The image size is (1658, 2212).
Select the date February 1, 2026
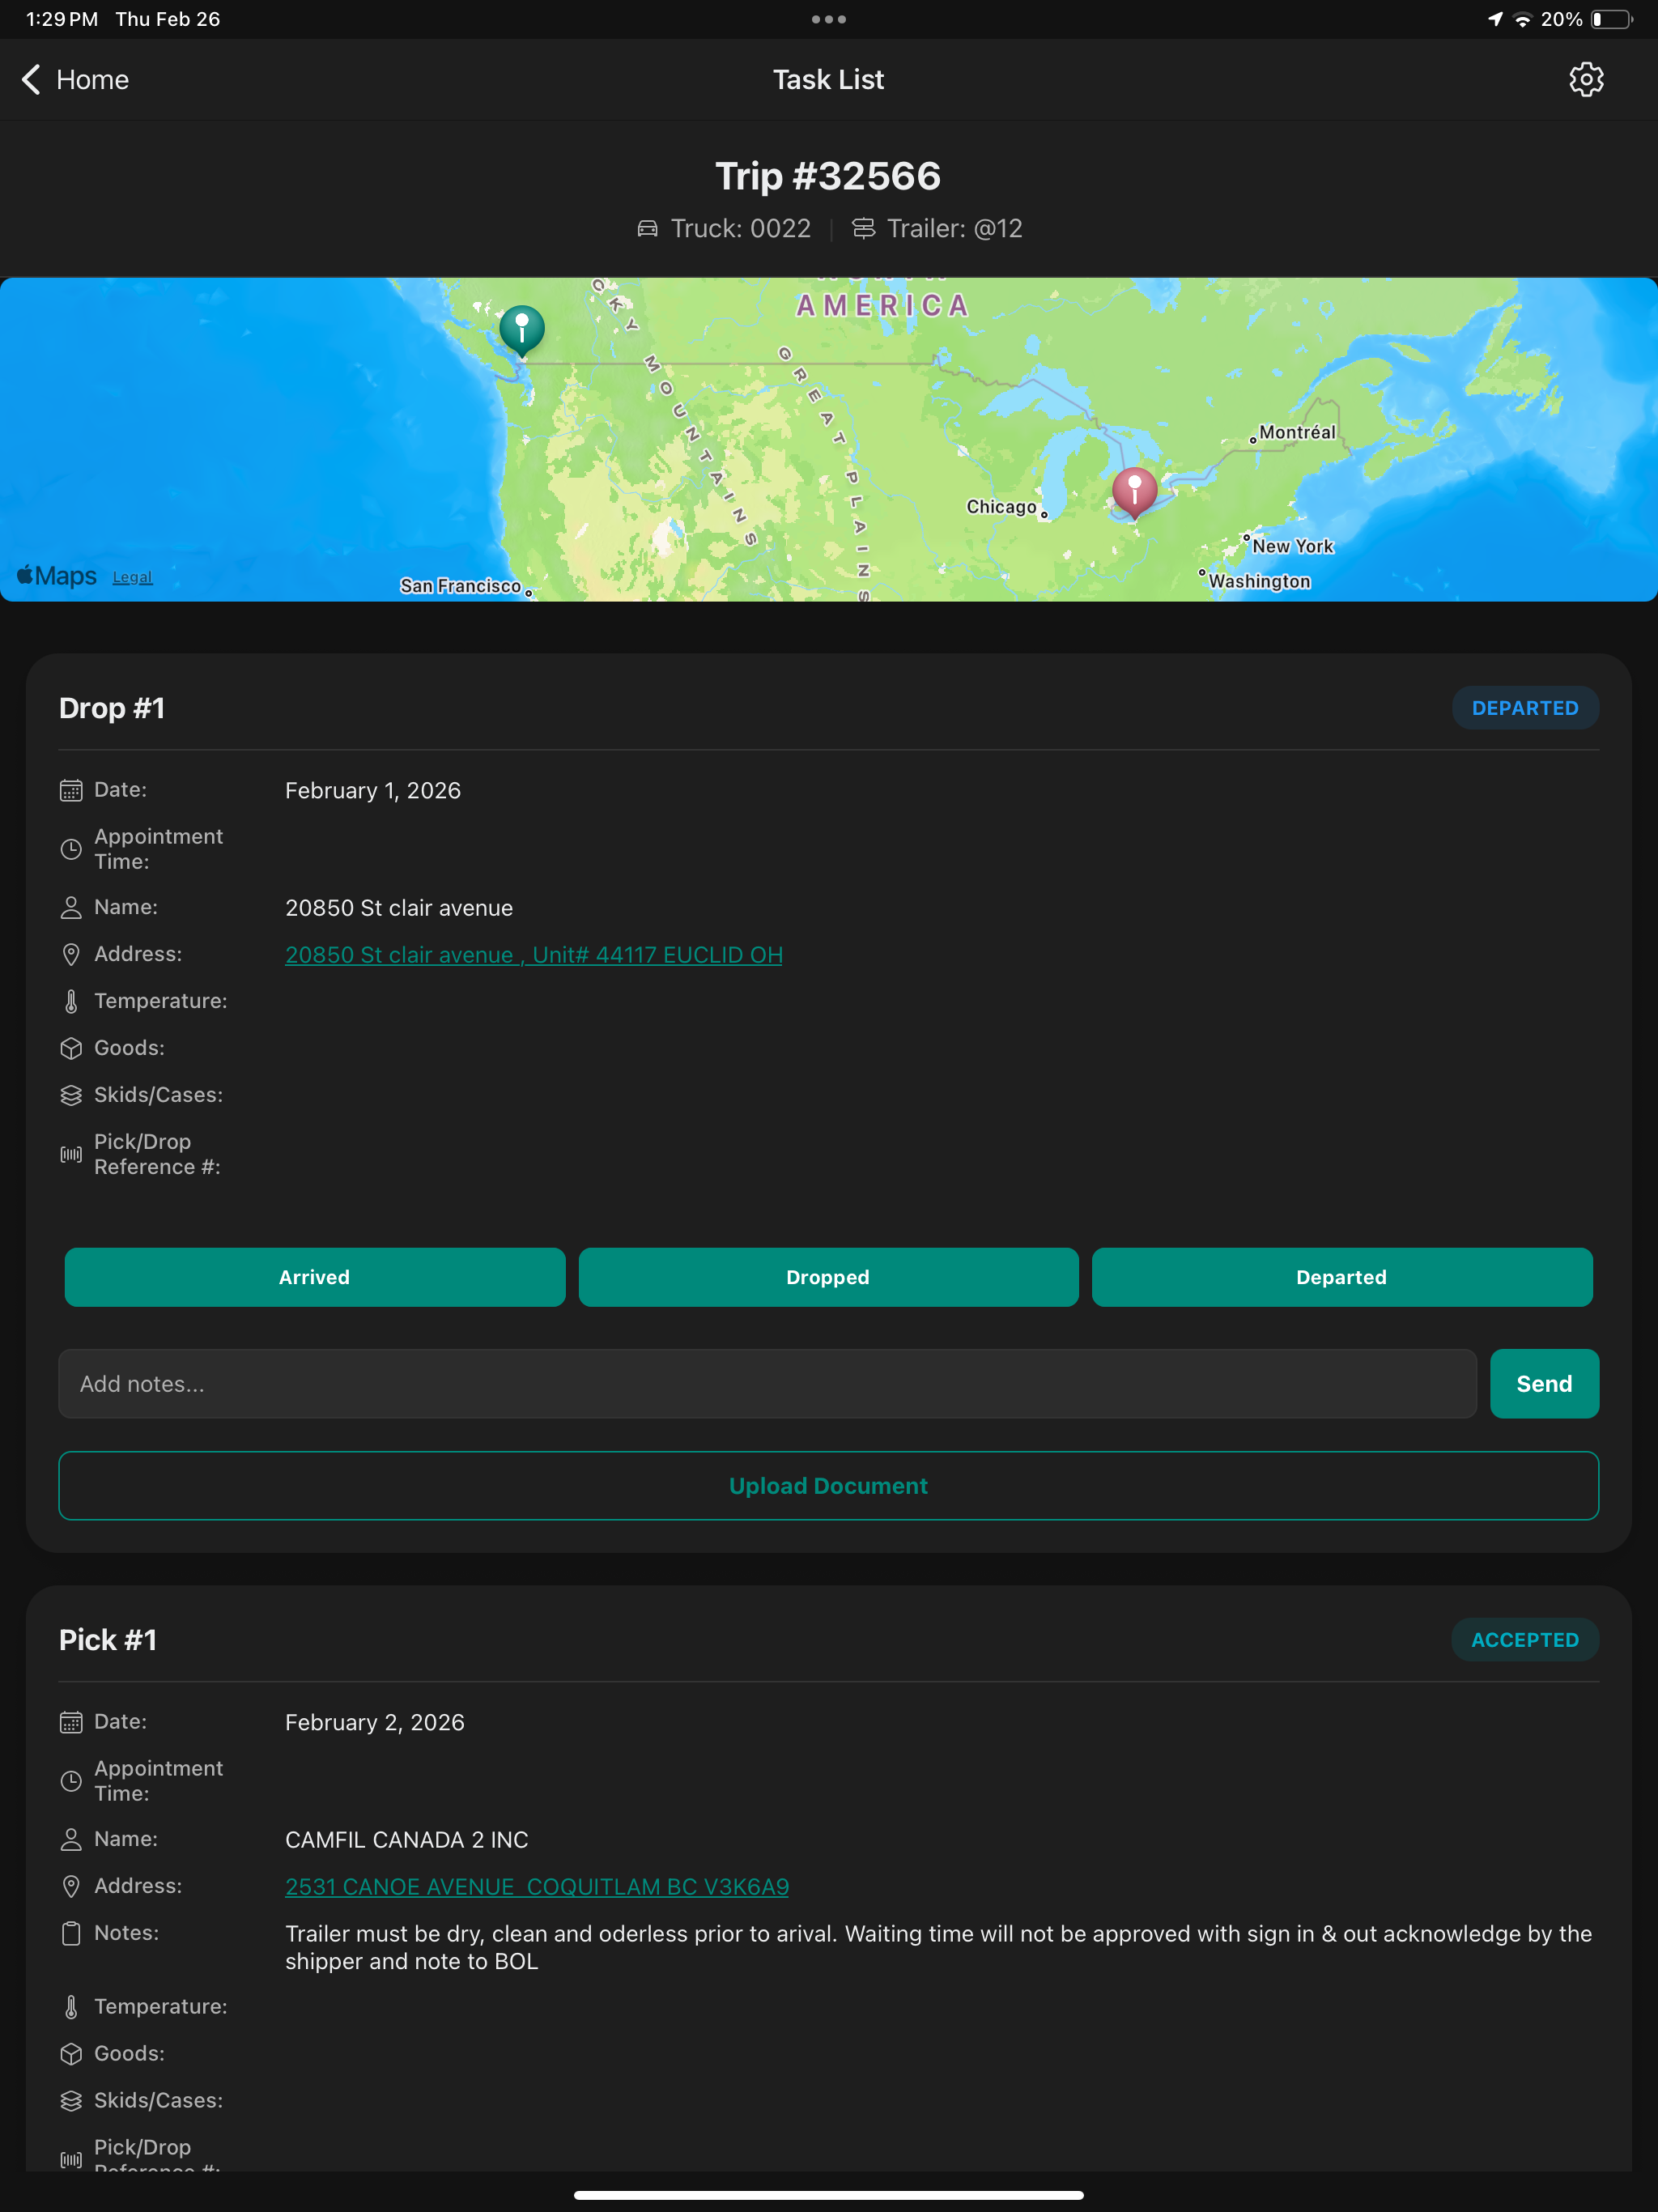pyautogui.click(x=373, y=791)
